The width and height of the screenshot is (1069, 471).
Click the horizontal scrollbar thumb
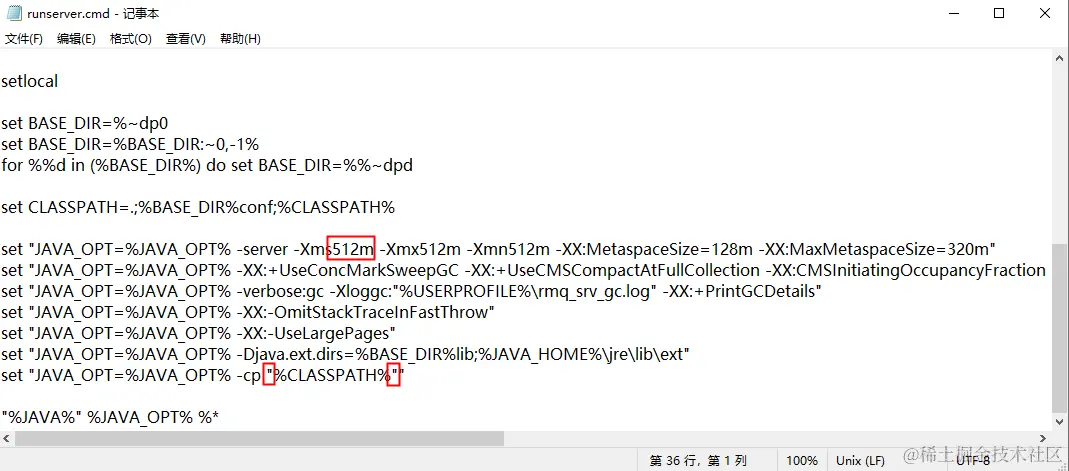point(259,438)
